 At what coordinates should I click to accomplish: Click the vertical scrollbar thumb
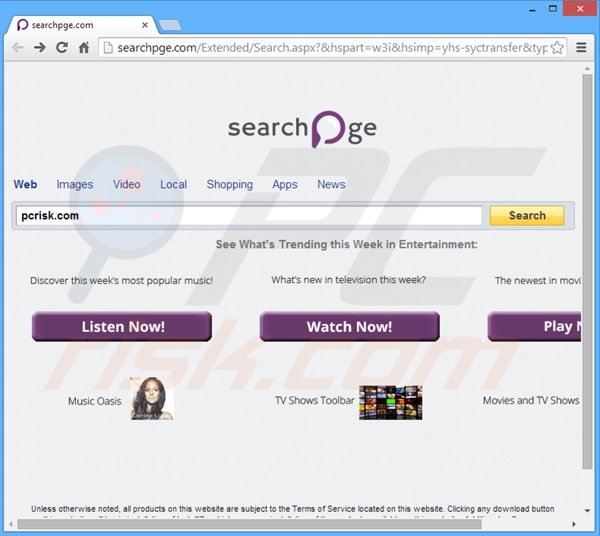(x=587, y=272)
